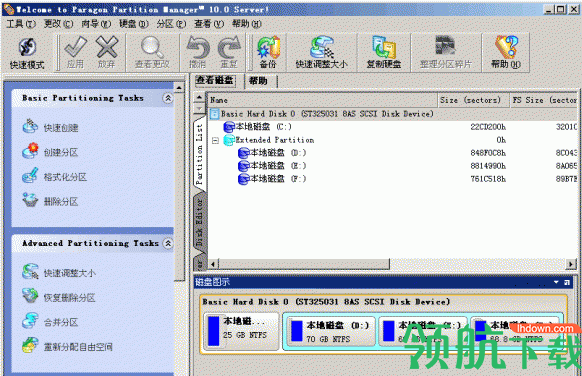Choose 格式化分区 format partition task
This screenshot has width=582, height=376.
tap(55, 177)
